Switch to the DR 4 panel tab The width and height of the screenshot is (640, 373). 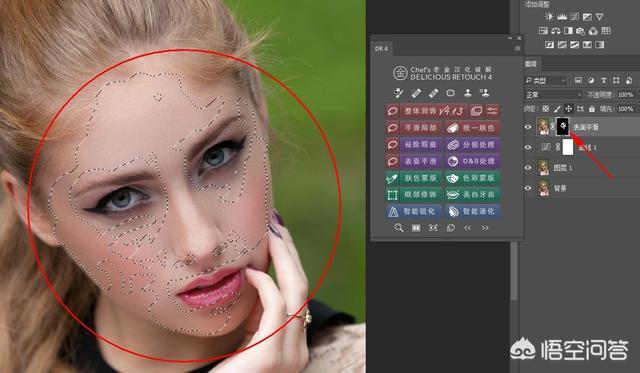point(382,49)
